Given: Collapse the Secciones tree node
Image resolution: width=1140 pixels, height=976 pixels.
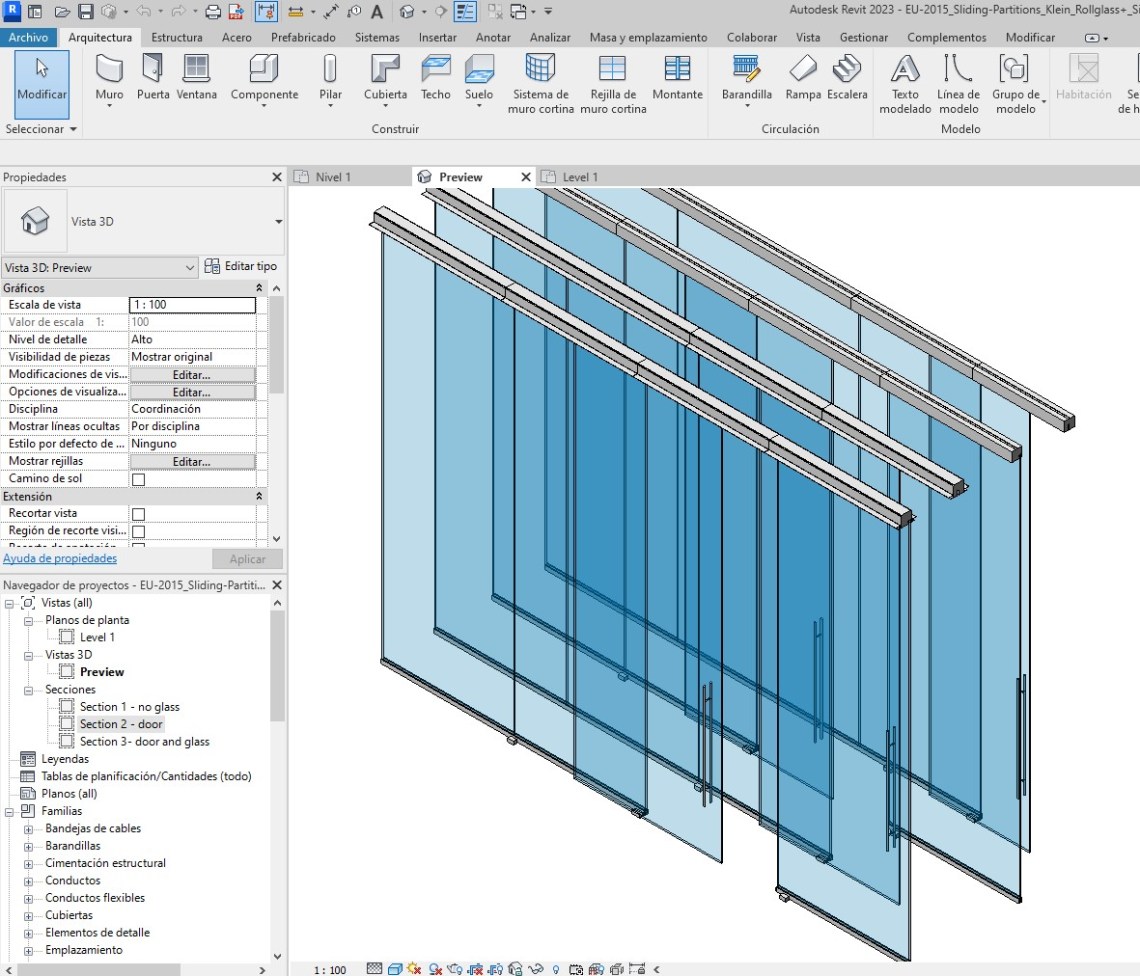Looking at the screenshot, I should tap(29, 690).
